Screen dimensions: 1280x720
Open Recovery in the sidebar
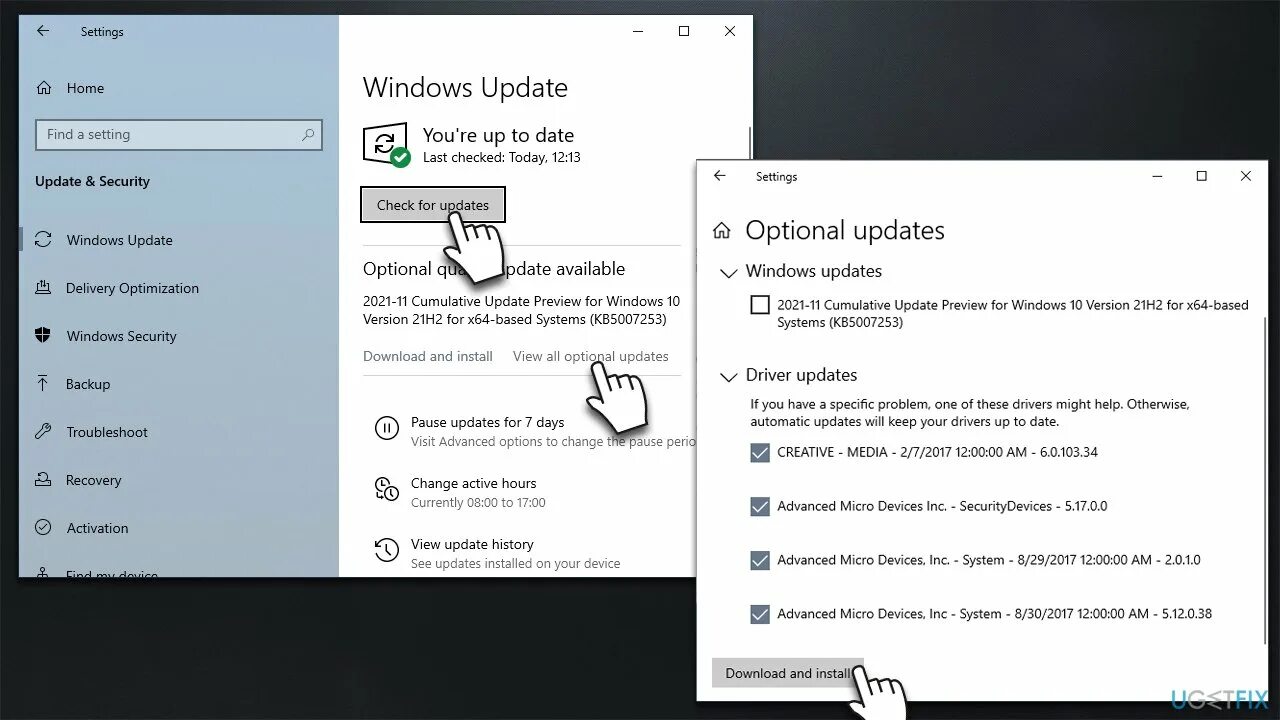click(93, 480)
